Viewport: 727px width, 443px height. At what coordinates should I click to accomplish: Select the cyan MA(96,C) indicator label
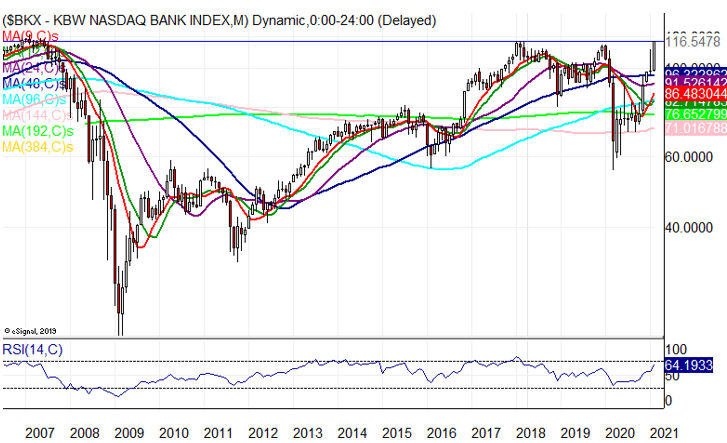32,99
